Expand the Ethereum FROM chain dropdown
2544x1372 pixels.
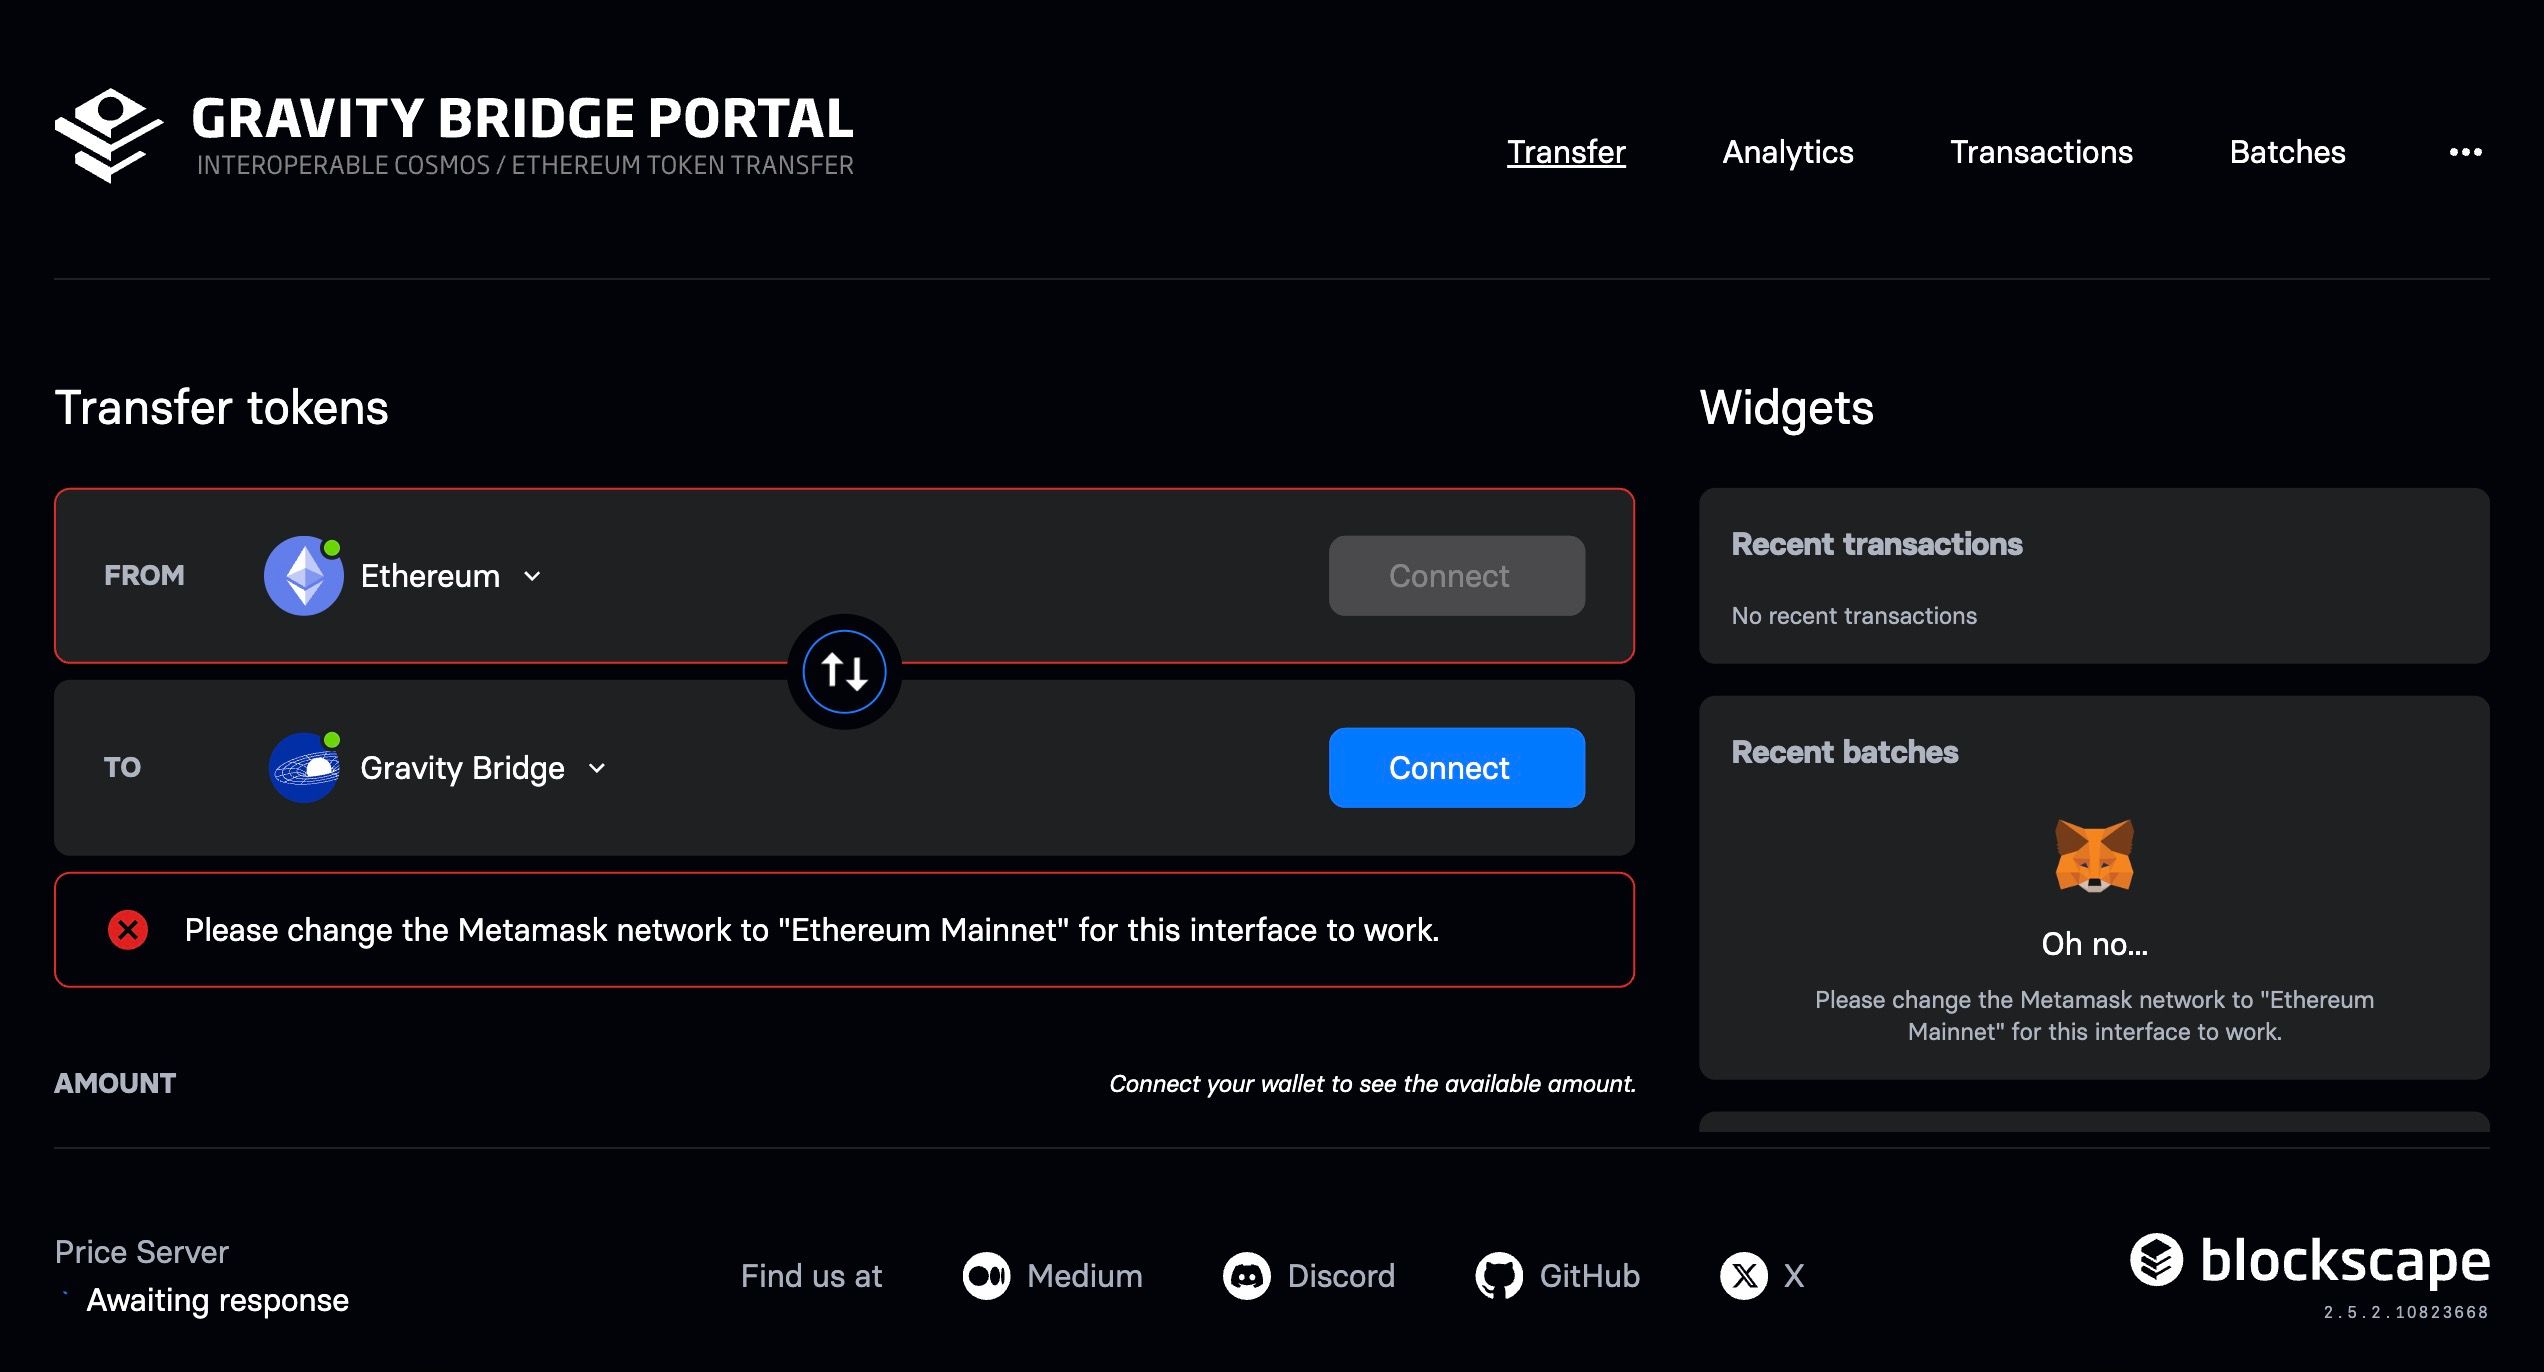point(532,576)
